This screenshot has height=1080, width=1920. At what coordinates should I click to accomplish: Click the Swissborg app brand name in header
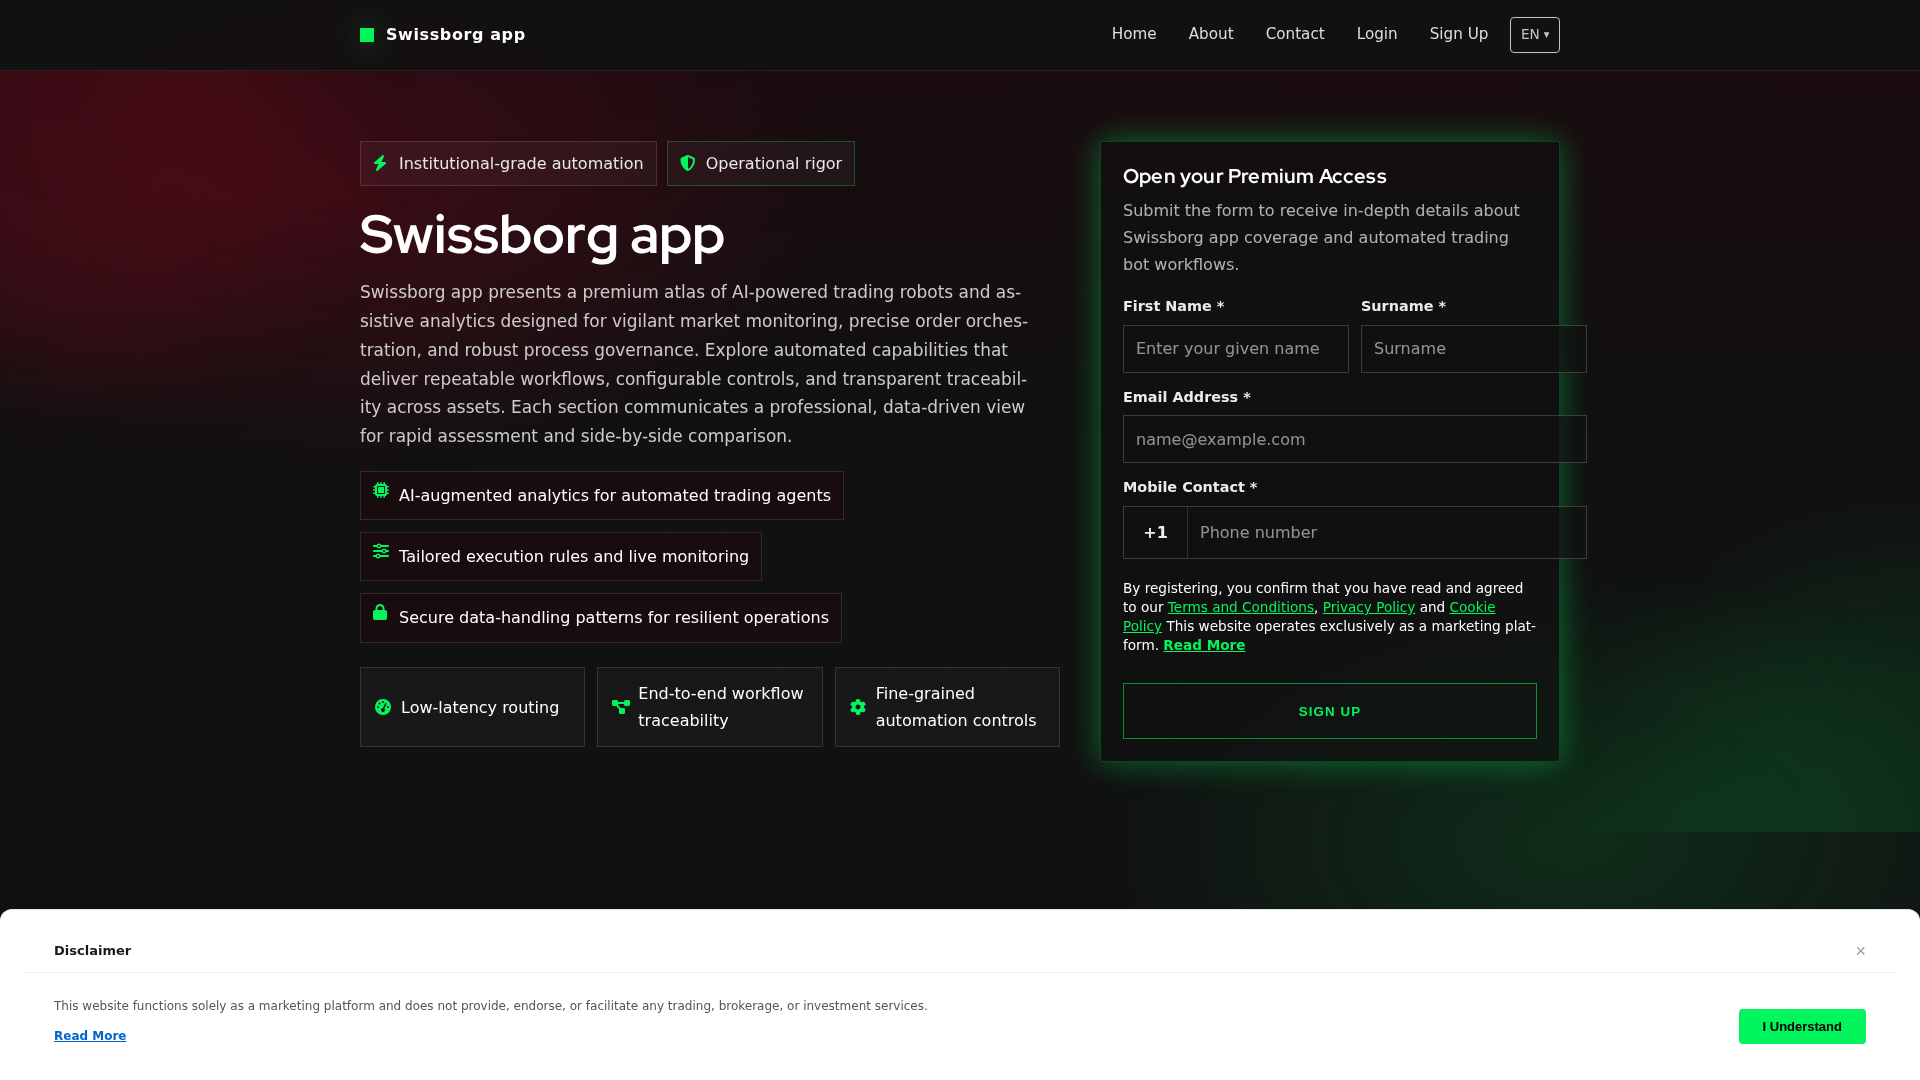pyautogui.click(x=456, y=35)
